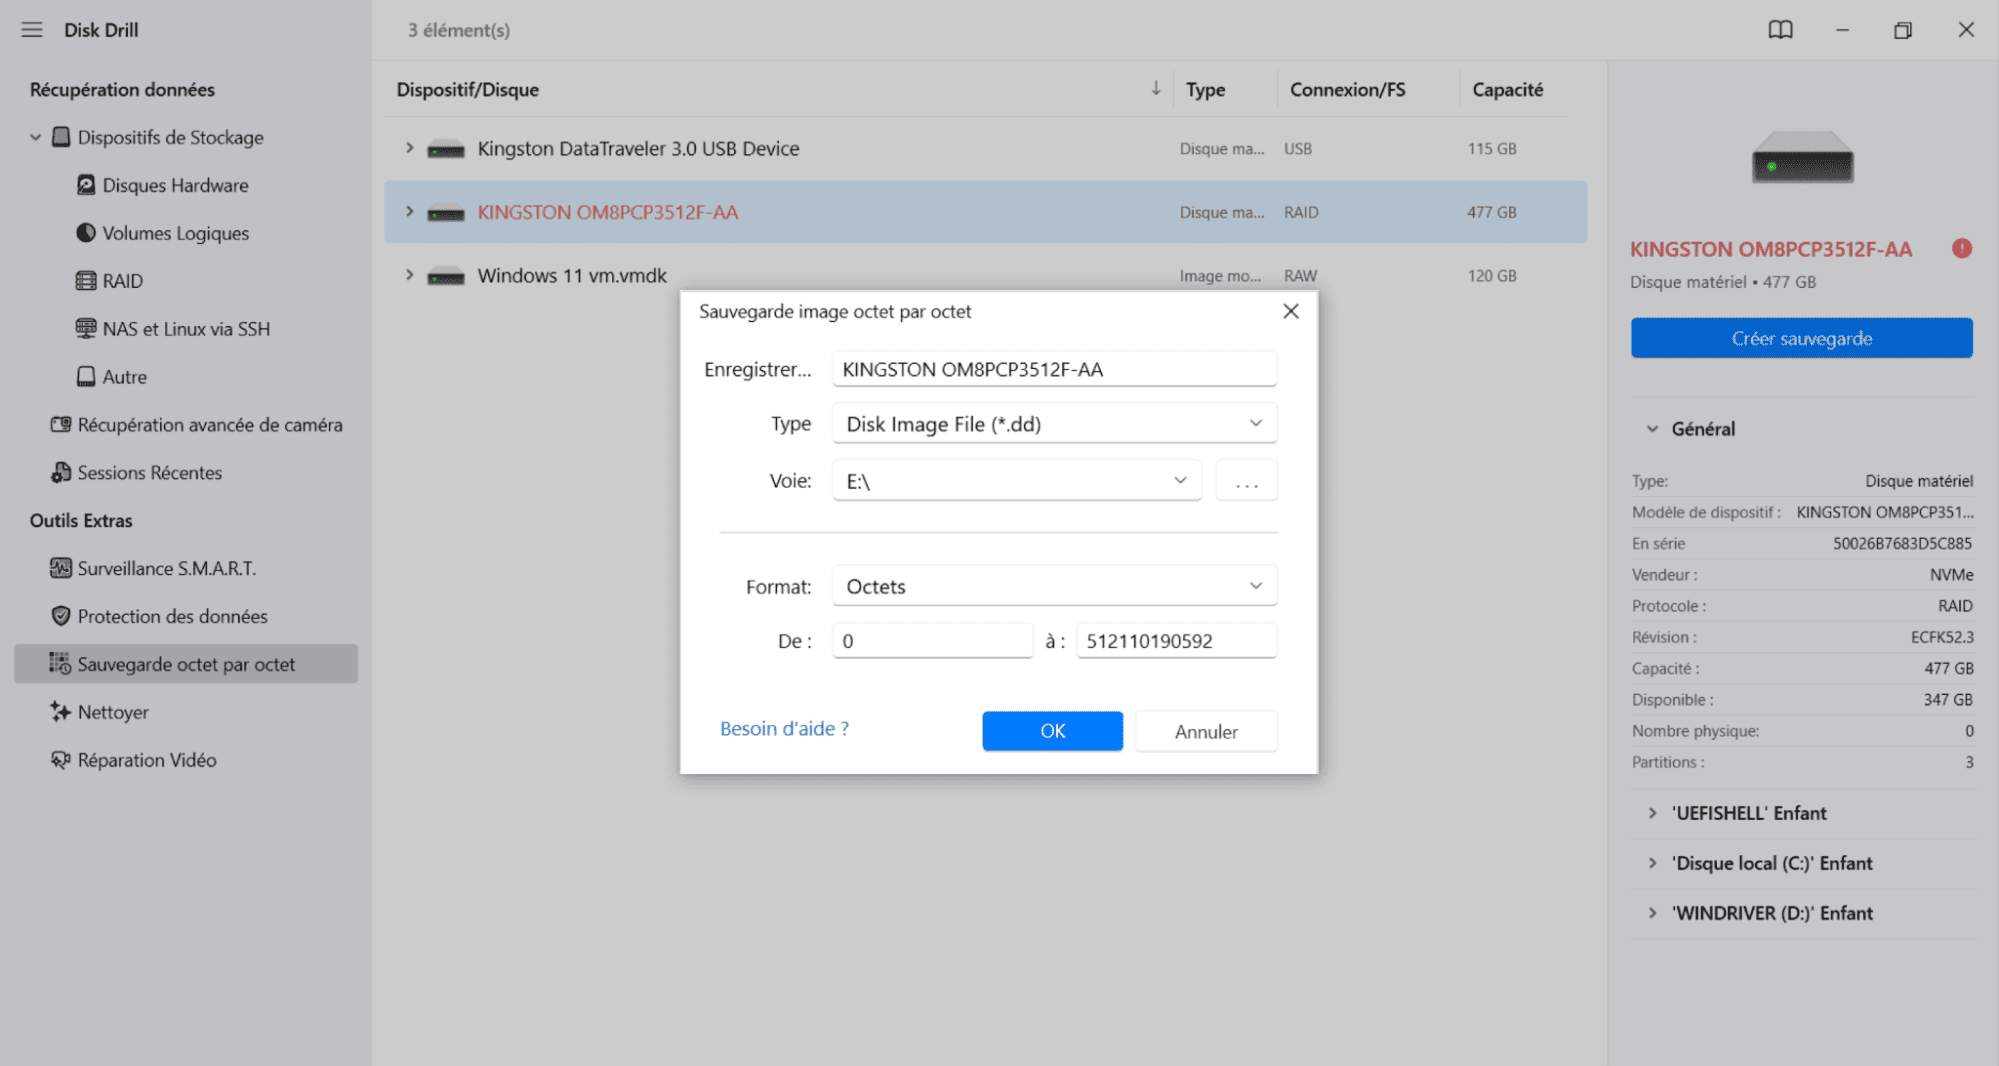This screenshot has width=1999, height=1066.
Task: Expand the Windows 11 vm.vmdk row
Action: pos(409,275)
